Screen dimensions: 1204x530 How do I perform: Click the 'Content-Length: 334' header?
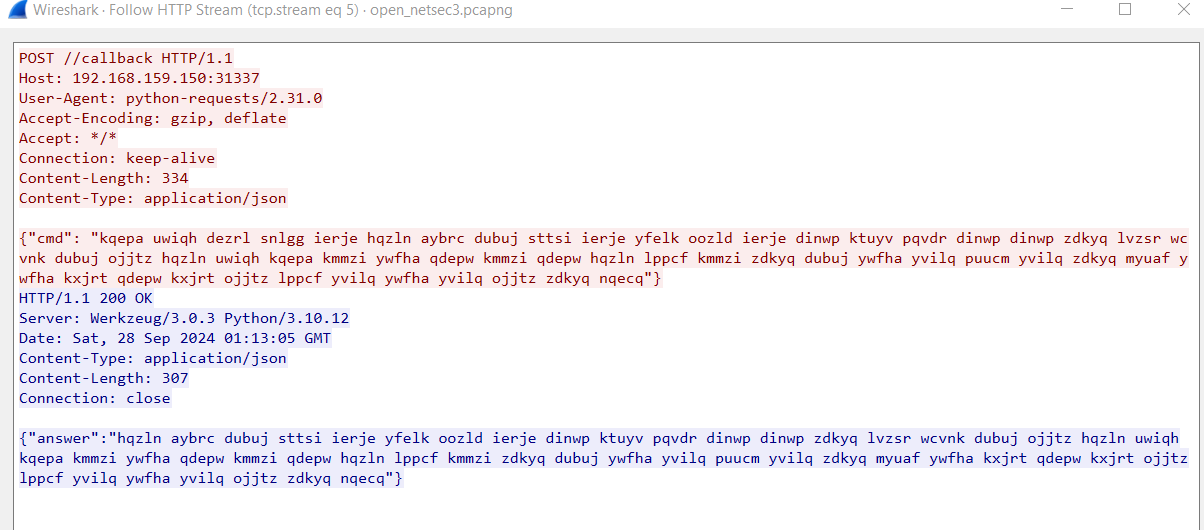point(104,178)
